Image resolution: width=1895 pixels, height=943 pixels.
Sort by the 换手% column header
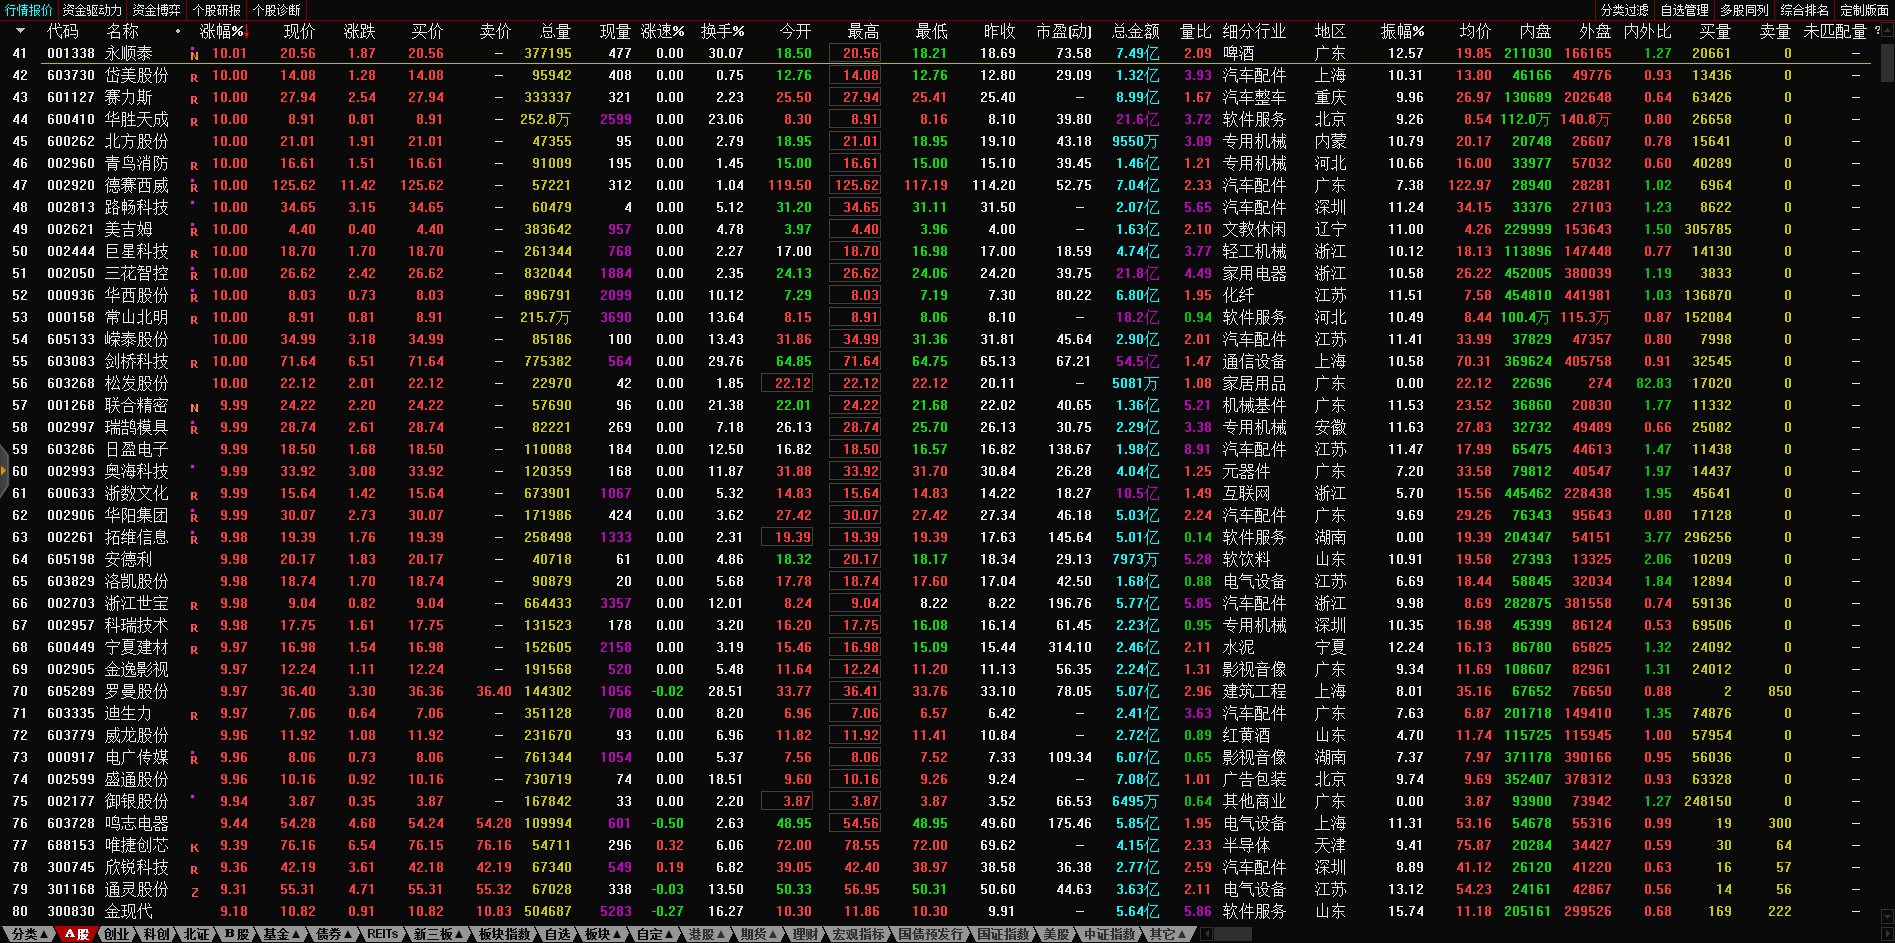(x=722, y=31)
